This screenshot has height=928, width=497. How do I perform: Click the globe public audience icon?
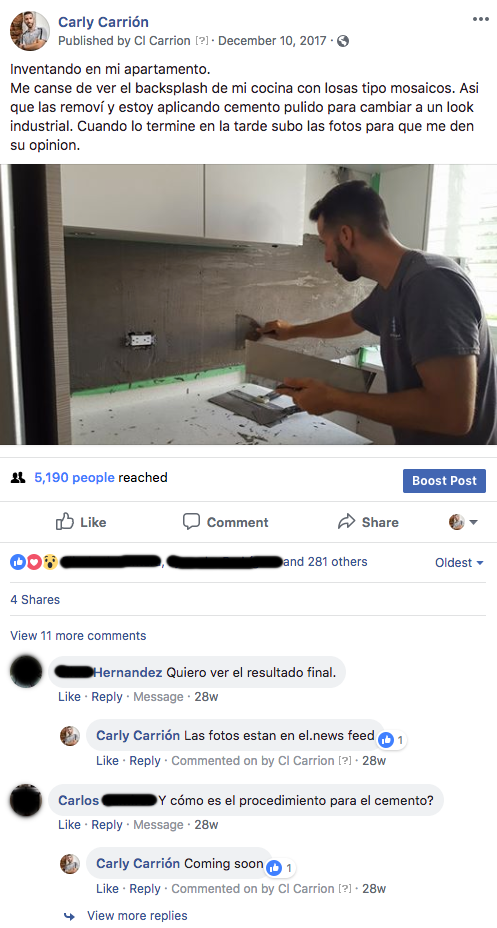(343, 41)
